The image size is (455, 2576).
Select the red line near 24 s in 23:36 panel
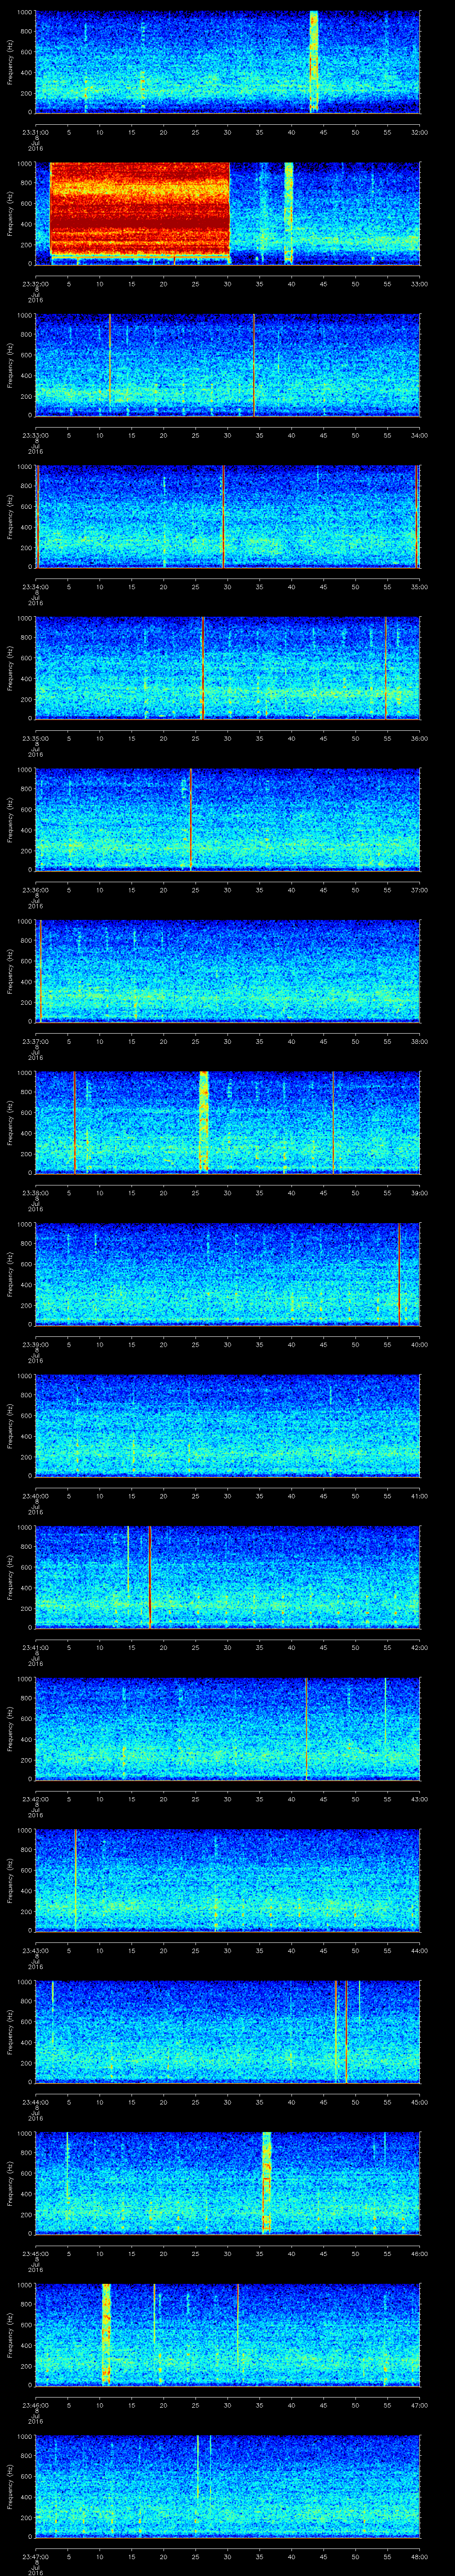(190, 819)
